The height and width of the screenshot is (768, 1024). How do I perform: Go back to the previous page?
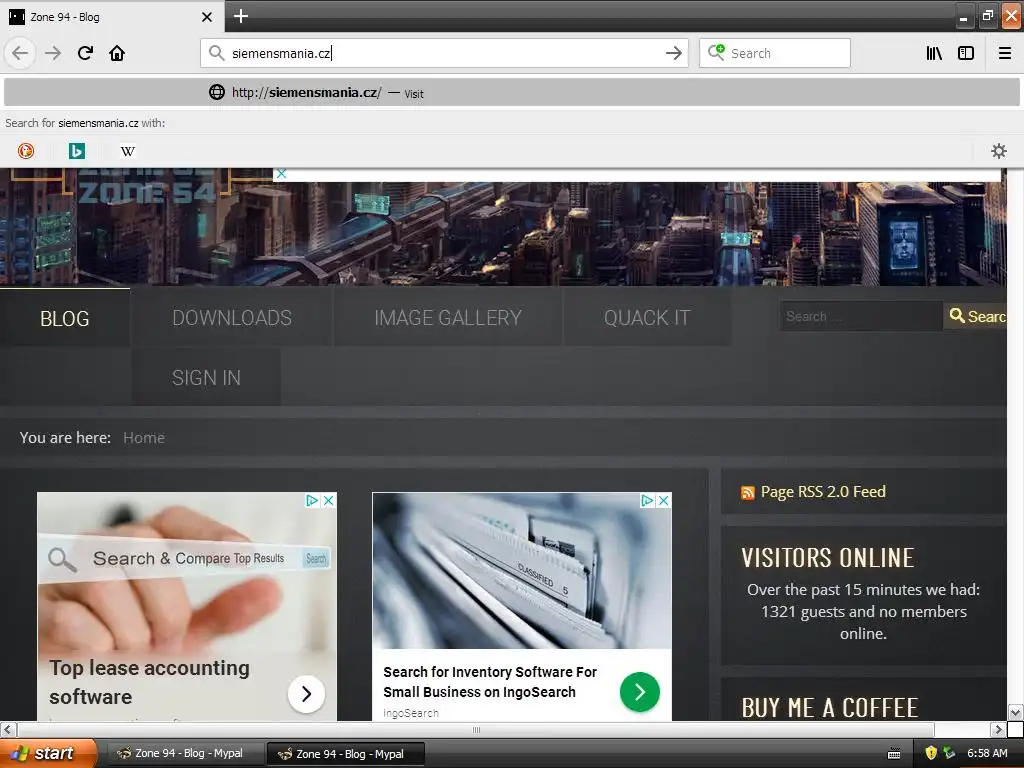(20, 53)
